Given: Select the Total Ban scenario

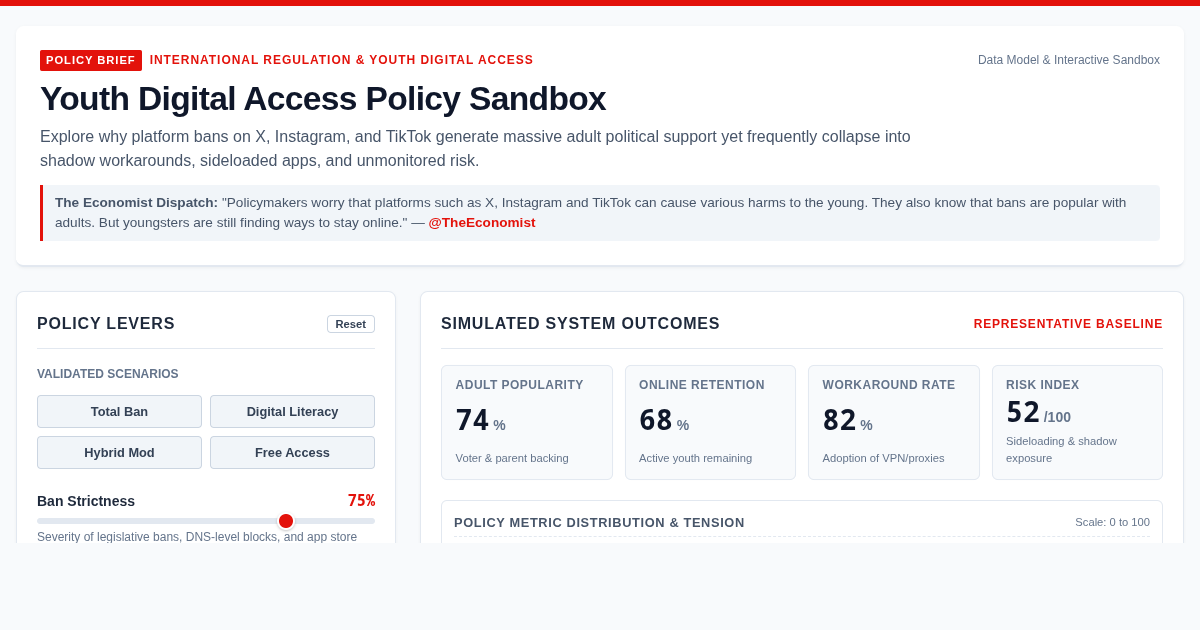Looking at the screenshot, I should 119,411.
